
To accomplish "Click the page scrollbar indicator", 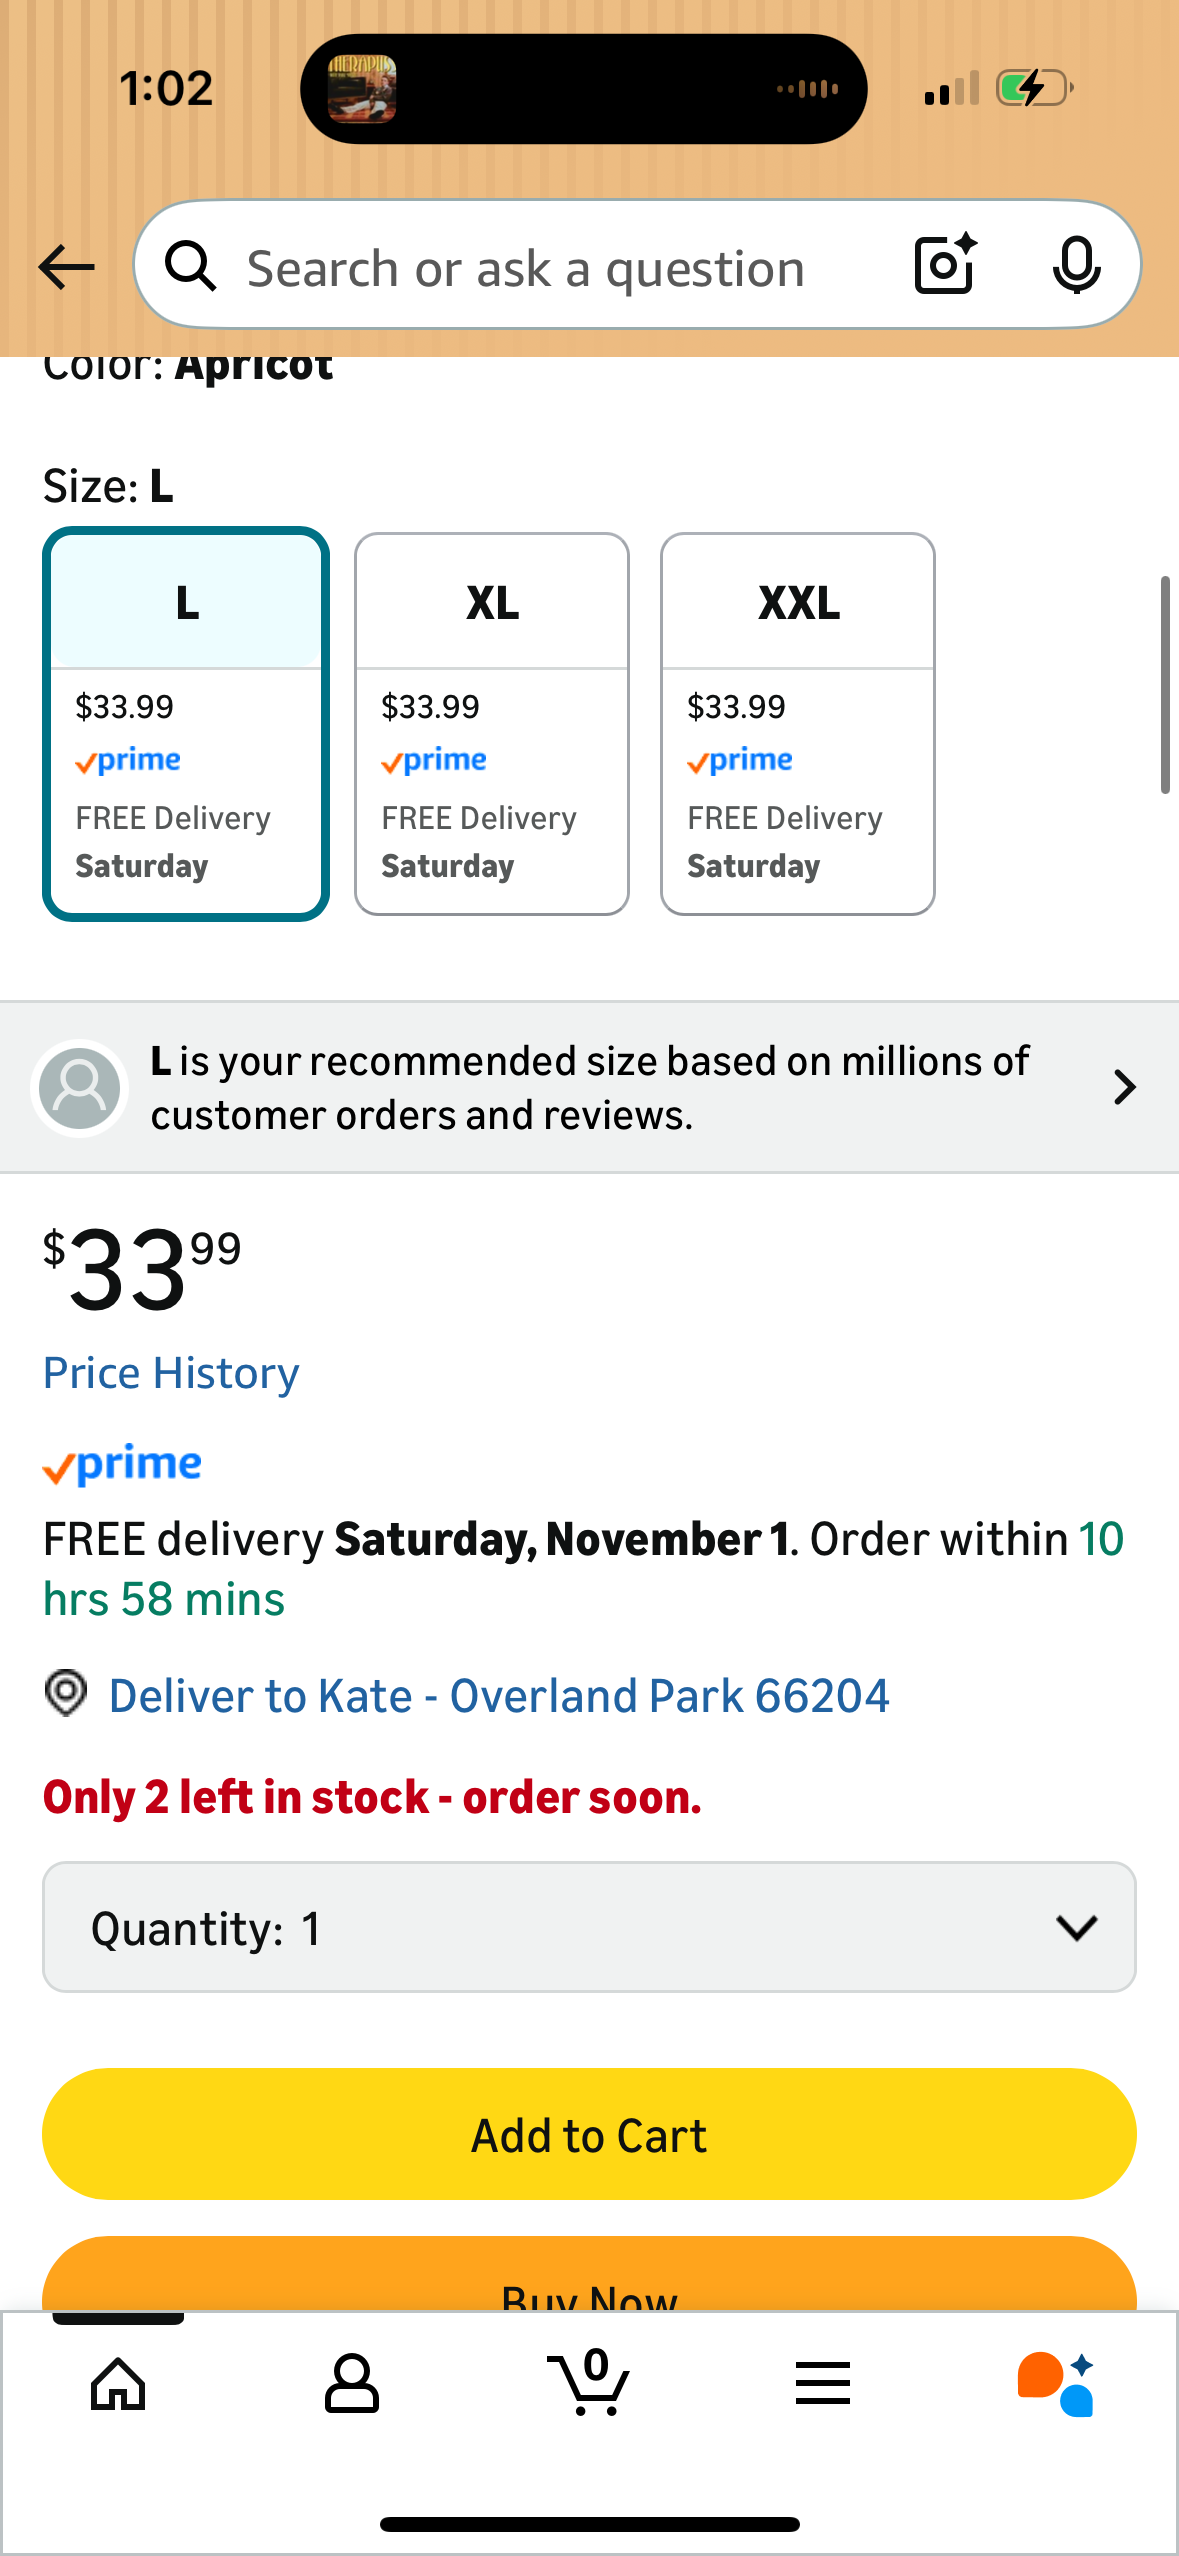I will pos(1165,685).
